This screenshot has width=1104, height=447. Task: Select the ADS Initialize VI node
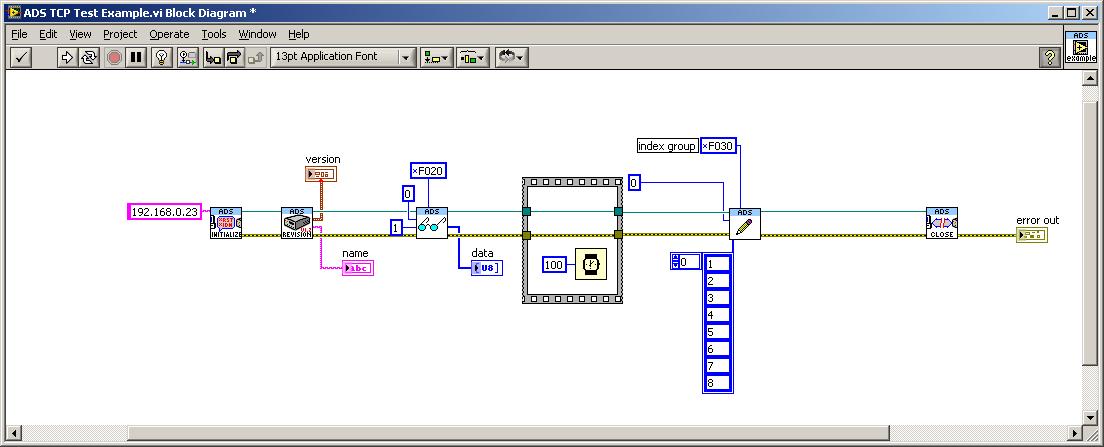(226, 223)
